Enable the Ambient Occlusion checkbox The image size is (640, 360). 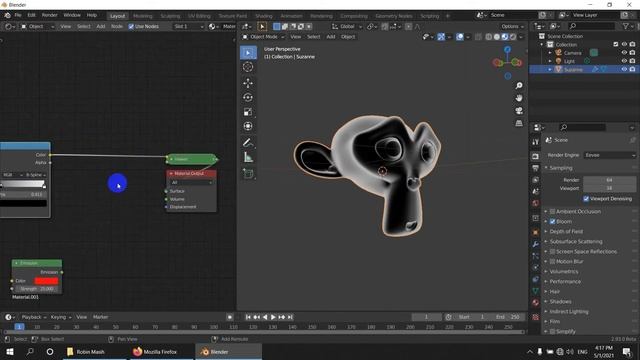[x=552, y=211]
